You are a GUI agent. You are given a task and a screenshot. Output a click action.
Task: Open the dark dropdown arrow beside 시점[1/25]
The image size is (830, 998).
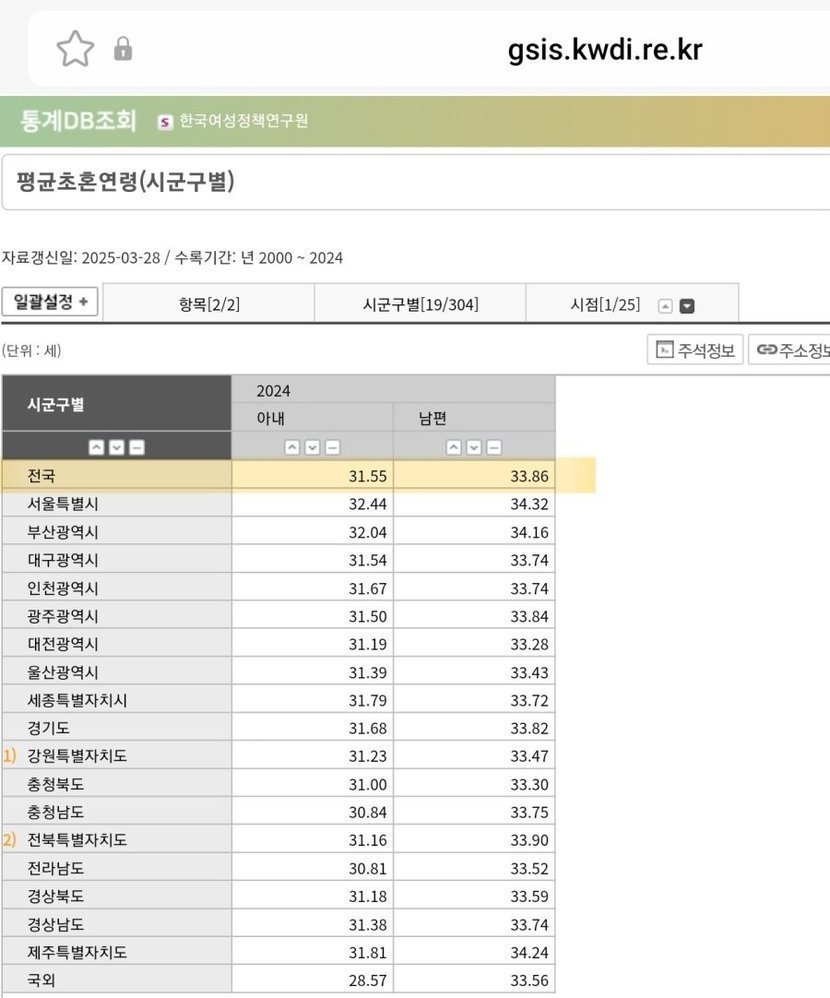(687, 306)
